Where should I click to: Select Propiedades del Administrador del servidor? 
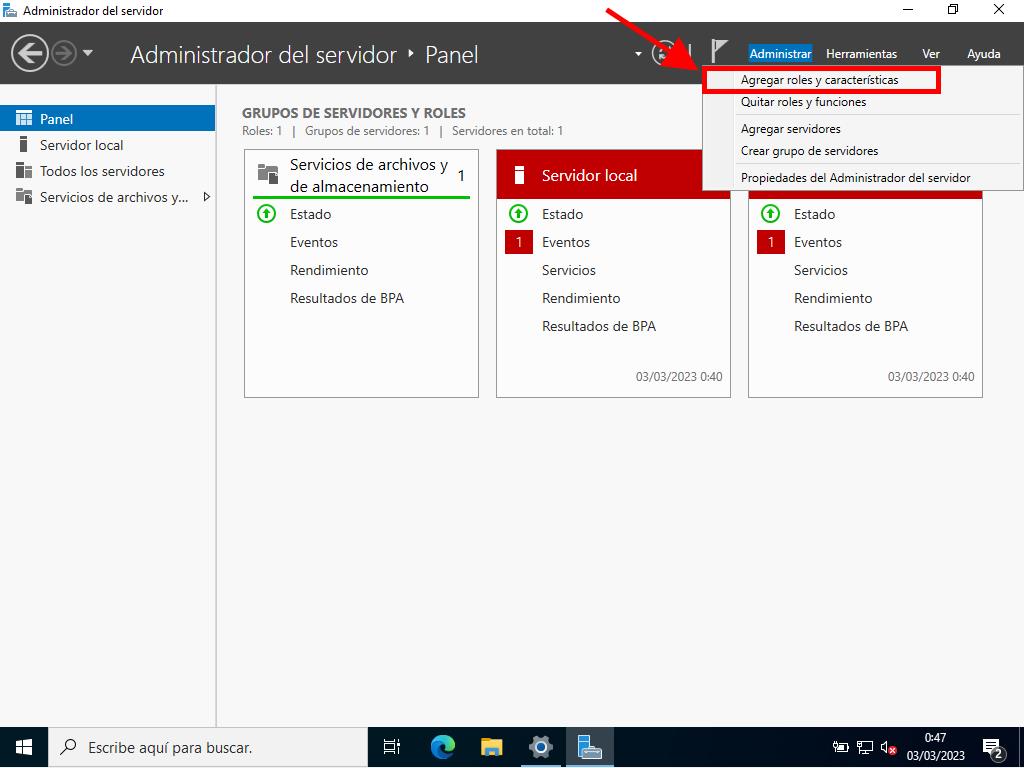[x=855, y=178]
